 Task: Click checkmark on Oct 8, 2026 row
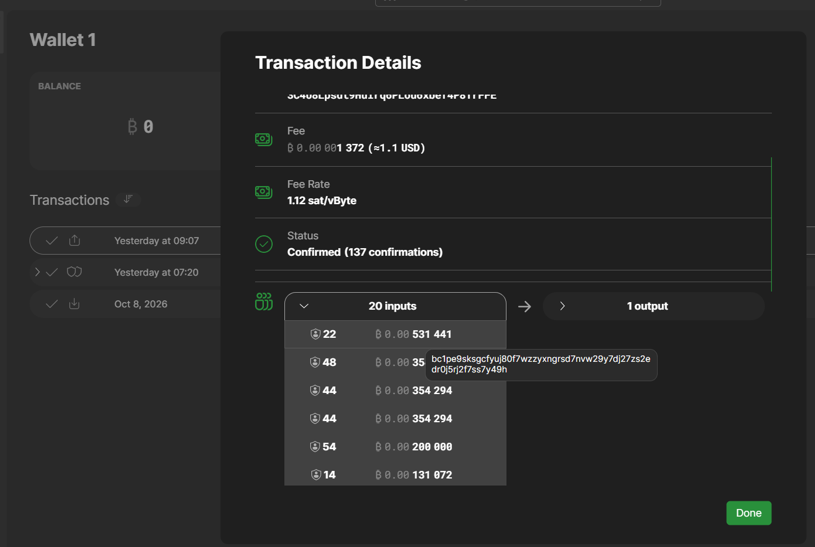[x=51, y=304]
